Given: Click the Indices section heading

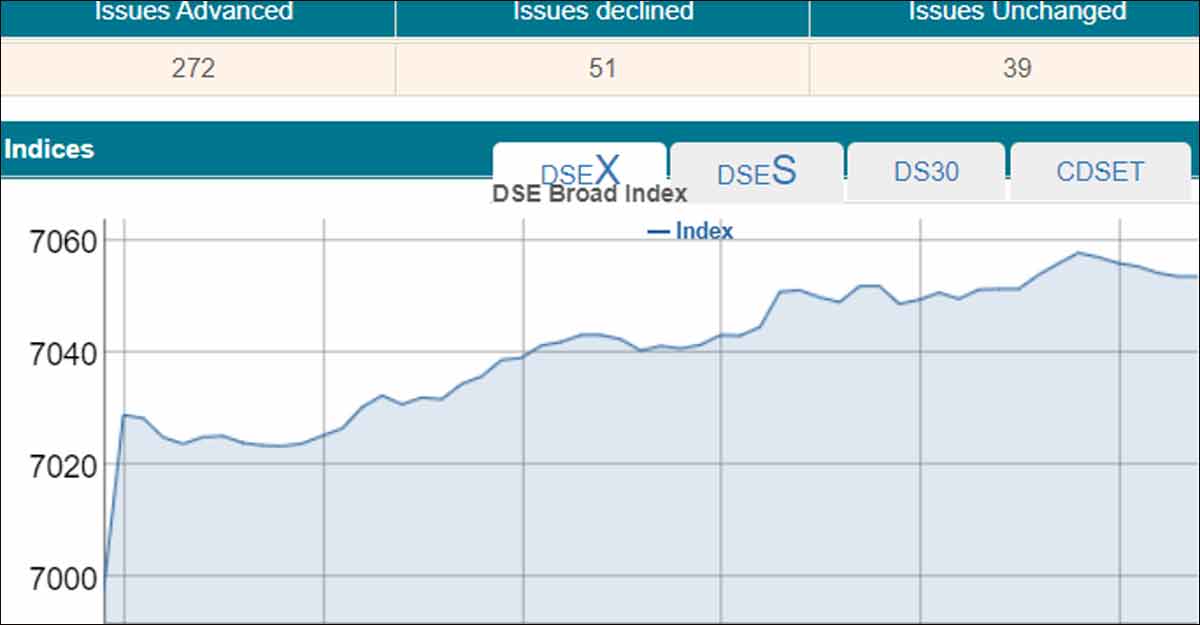Looking at the screenshot, I should tap(49, 150).
